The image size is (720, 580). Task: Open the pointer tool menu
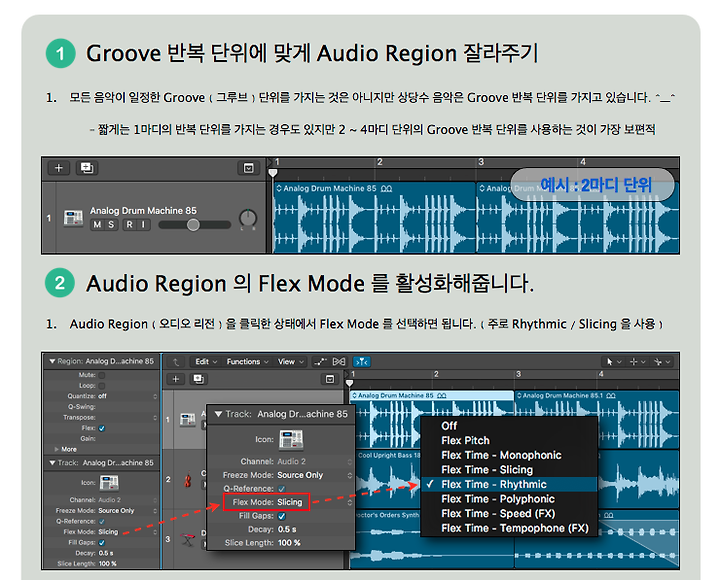point(613,362)
